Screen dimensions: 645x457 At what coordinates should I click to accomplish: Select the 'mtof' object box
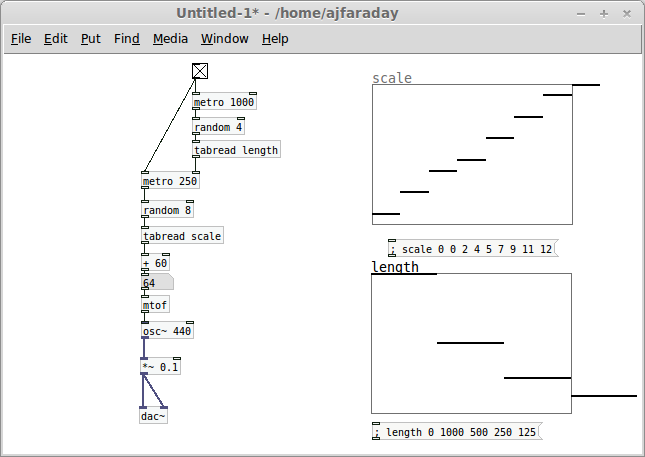point(155,305)
